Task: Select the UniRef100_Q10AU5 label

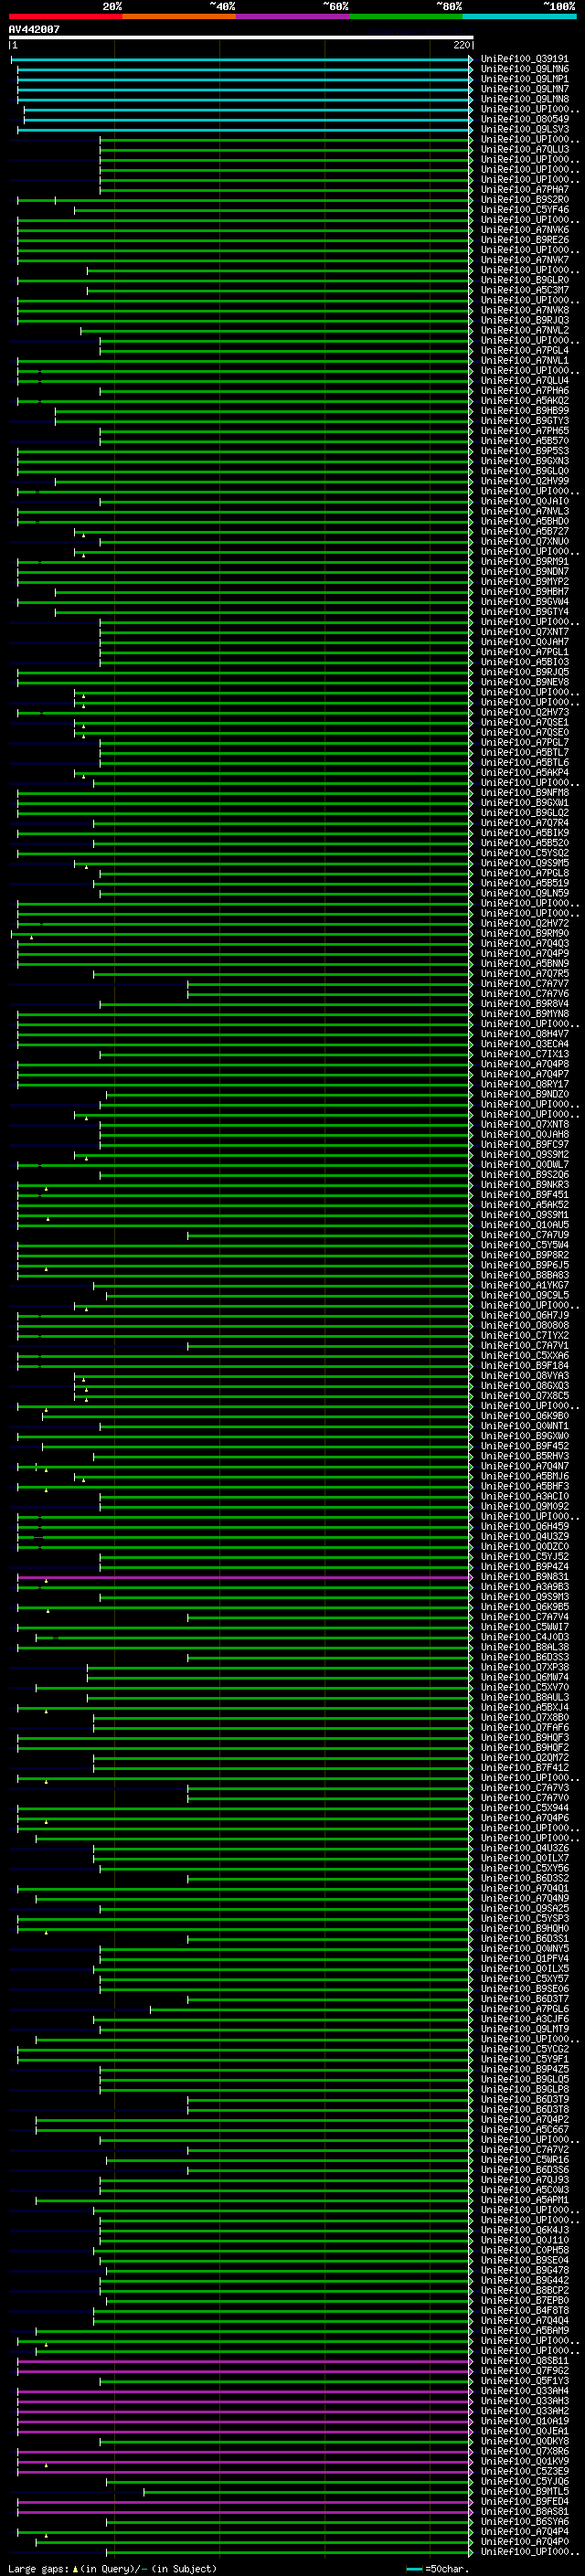Action: click(524, 1225)
